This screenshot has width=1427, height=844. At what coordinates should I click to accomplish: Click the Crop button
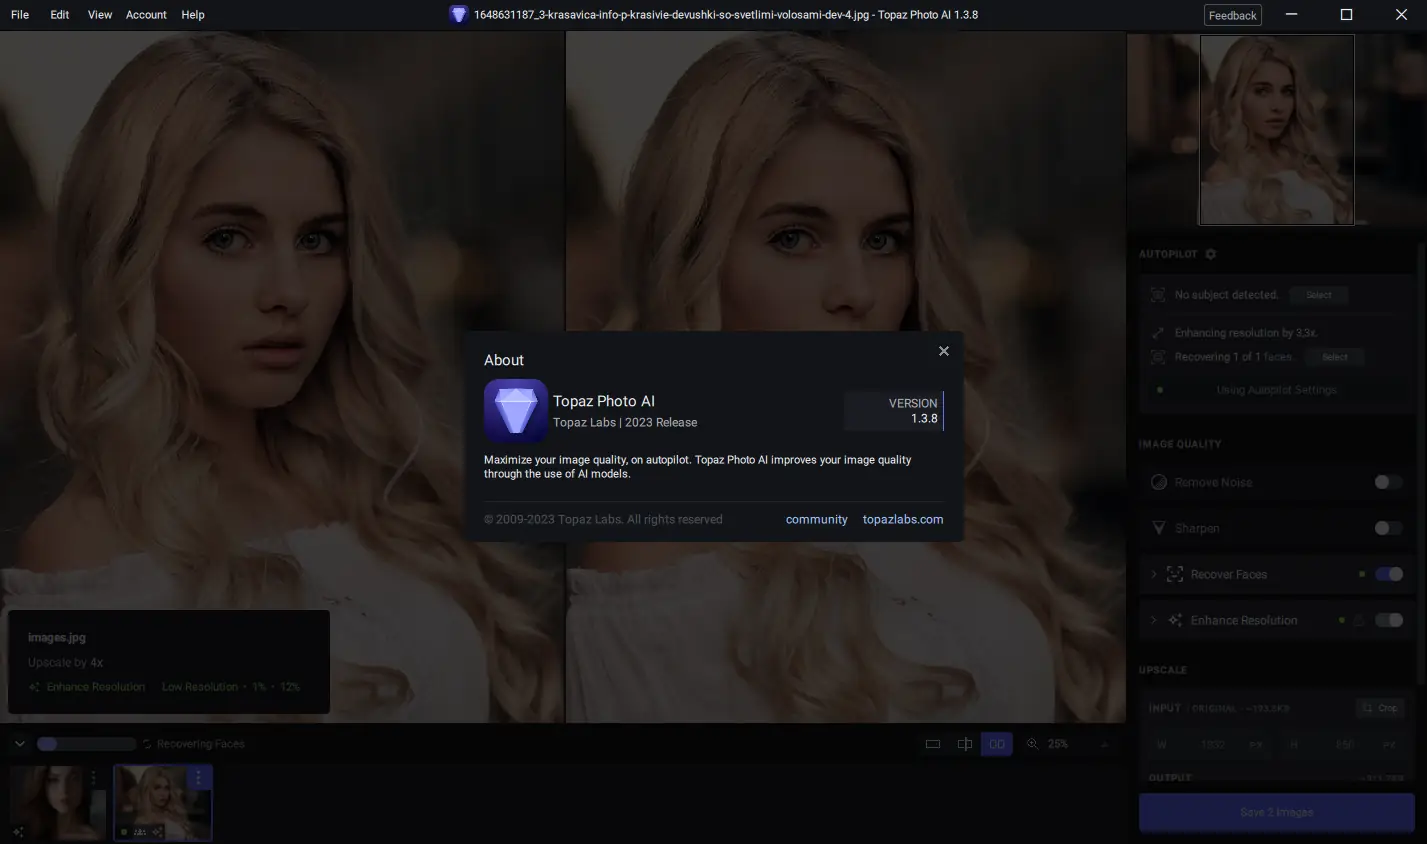point(1379,708)
